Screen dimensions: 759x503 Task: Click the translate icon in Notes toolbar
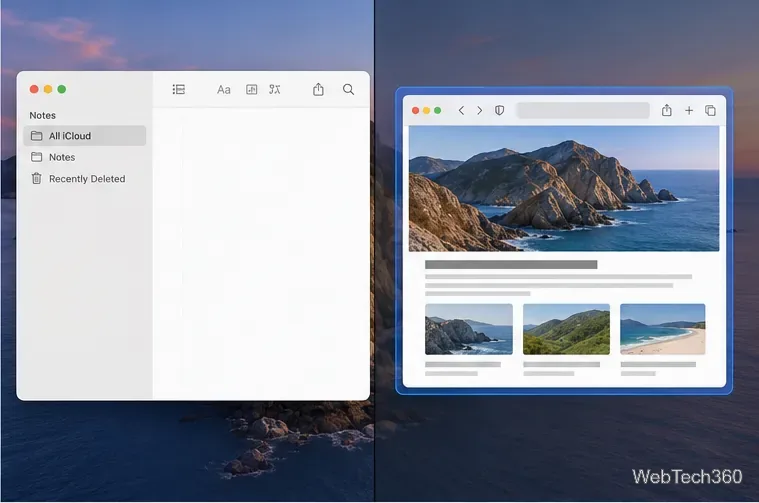tap(274, 89)
